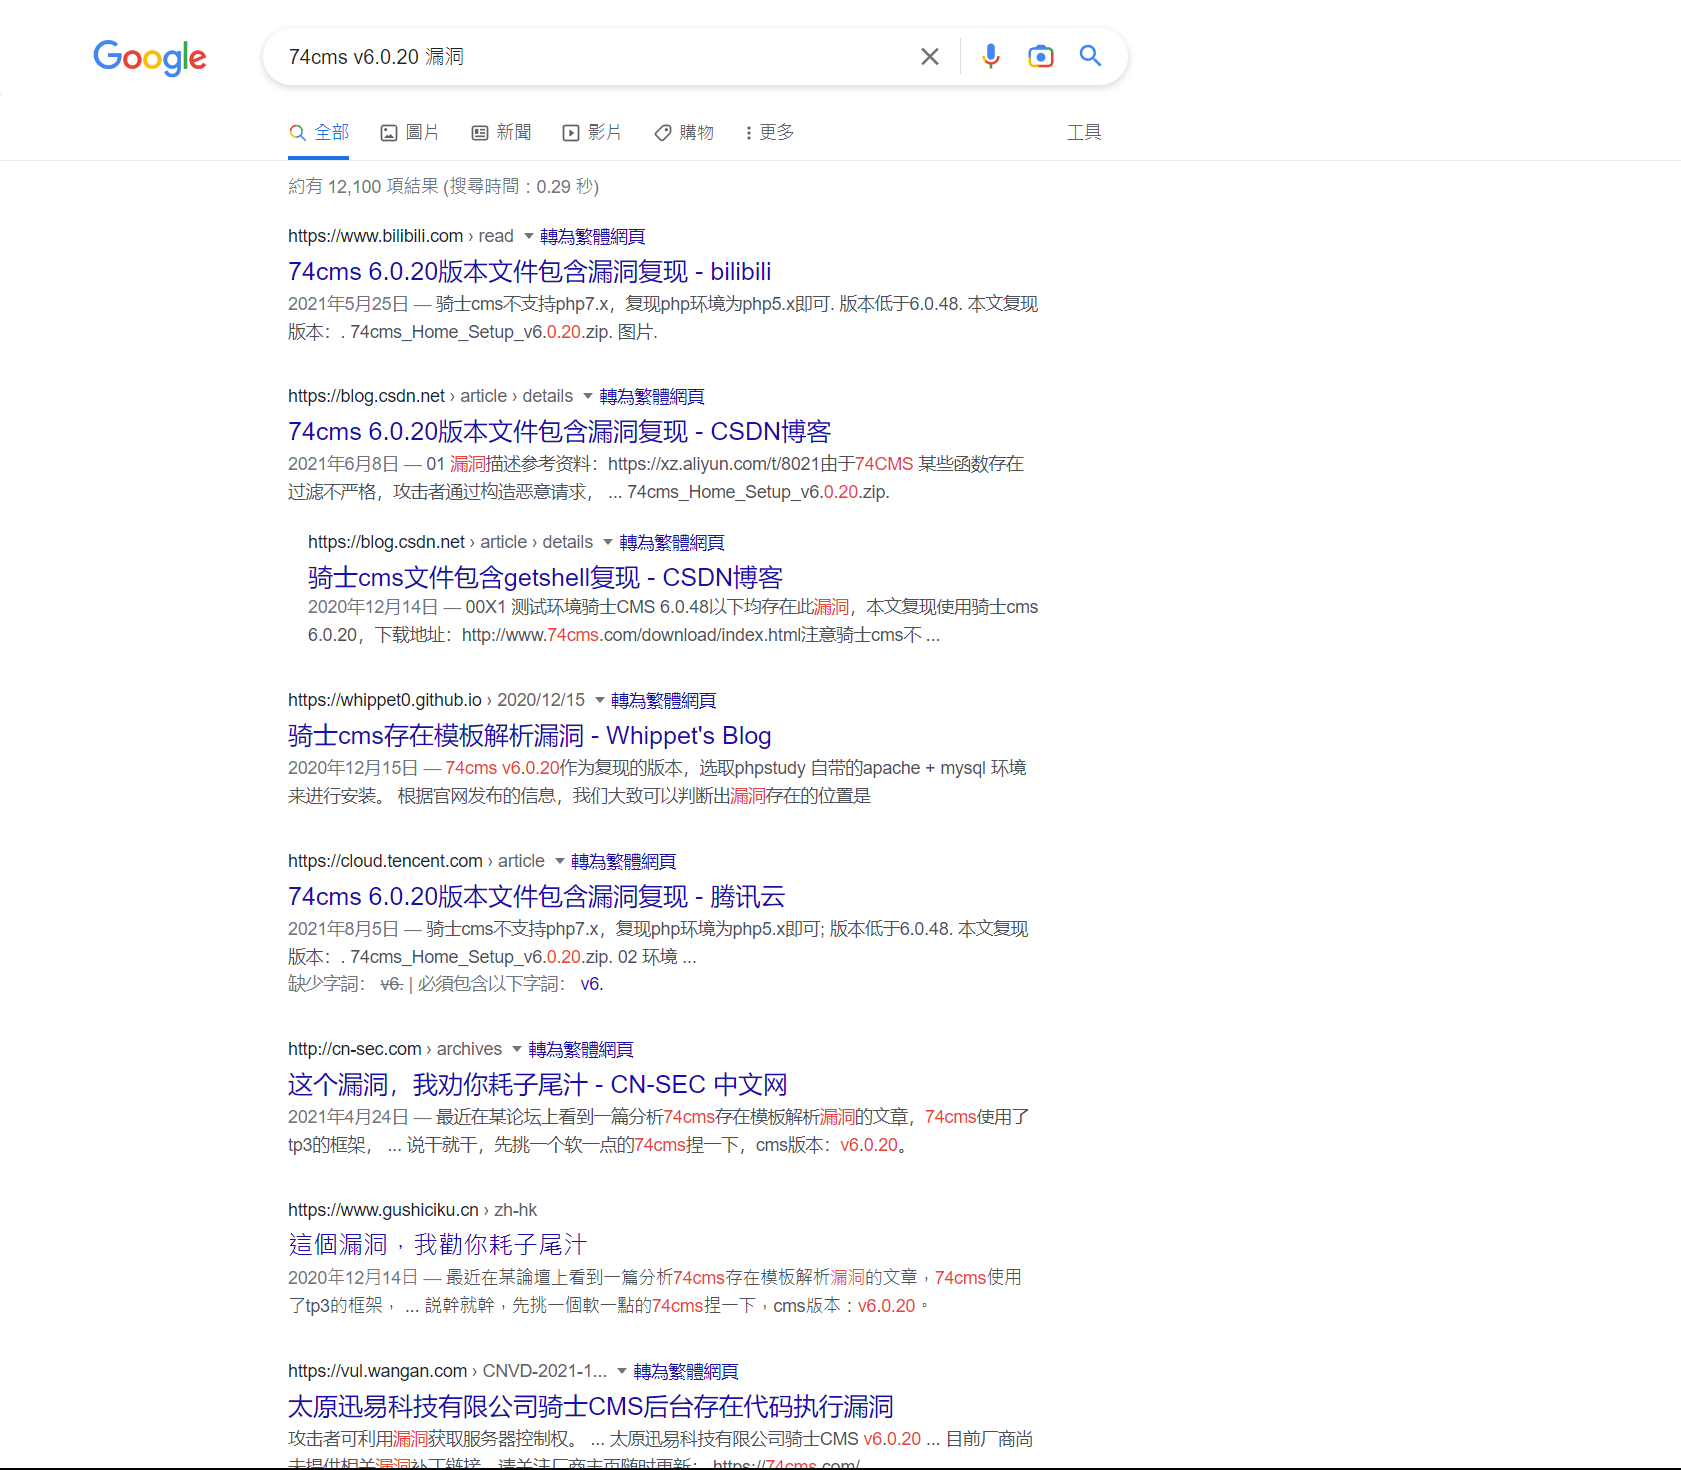Open 骑士cms文件包含getshell复现 - CSDN博客
This screenshot has height=1470, width=1681.
click(x=545, y=577)
